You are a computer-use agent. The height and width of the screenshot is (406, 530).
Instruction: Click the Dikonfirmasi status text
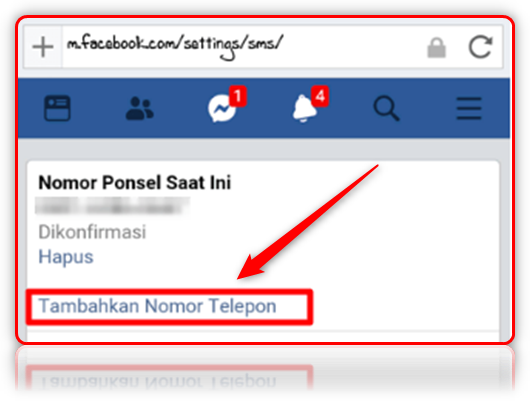(92, 232)
